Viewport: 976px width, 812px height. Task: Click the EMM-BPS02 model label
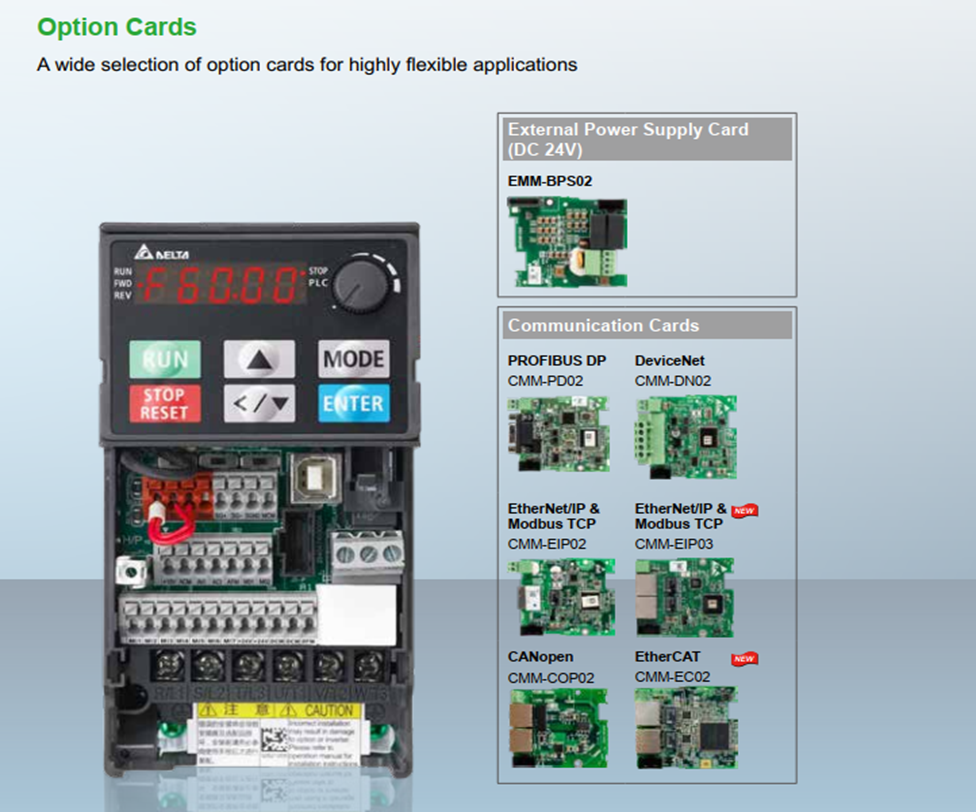click(550, 181)
